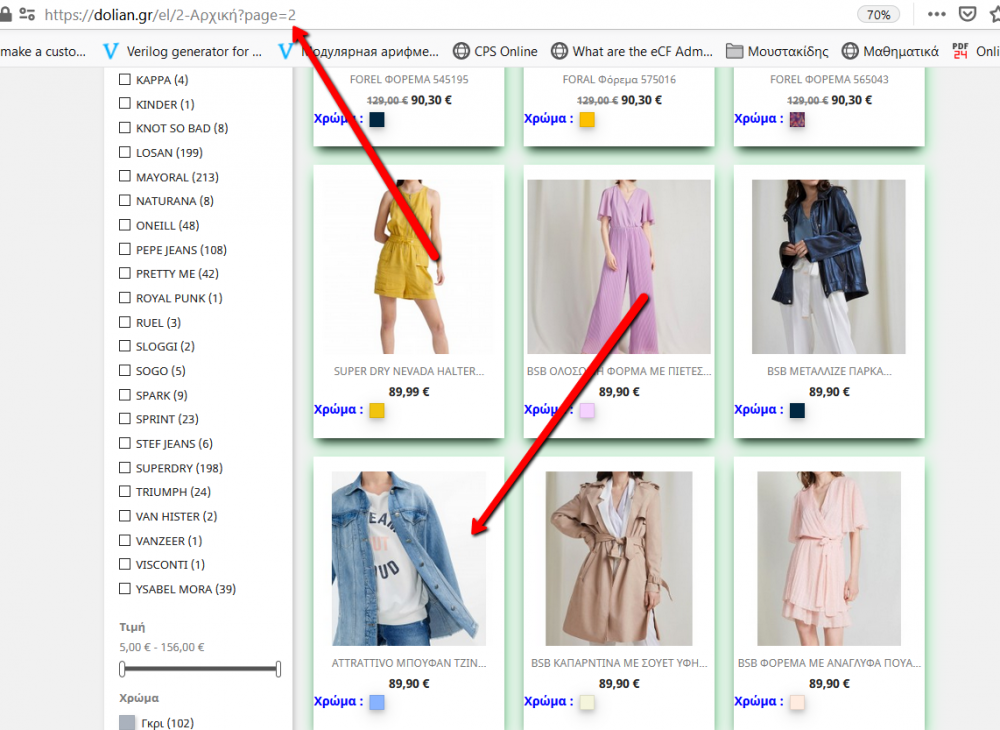Click the left handle of price slider
The width and height of the screenshot is (1000, 730).
(x=122, y=669)
